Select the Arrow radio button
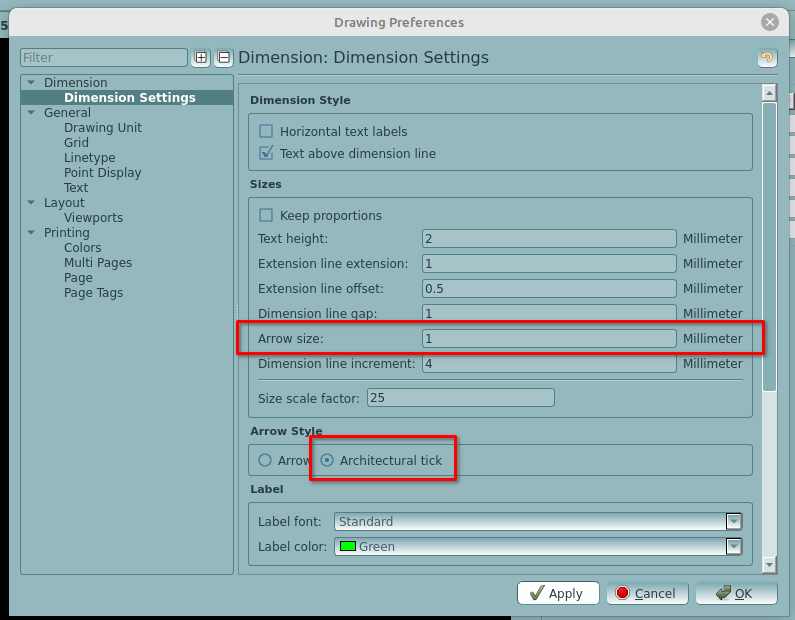795x620 pixels. coord(265,460)
